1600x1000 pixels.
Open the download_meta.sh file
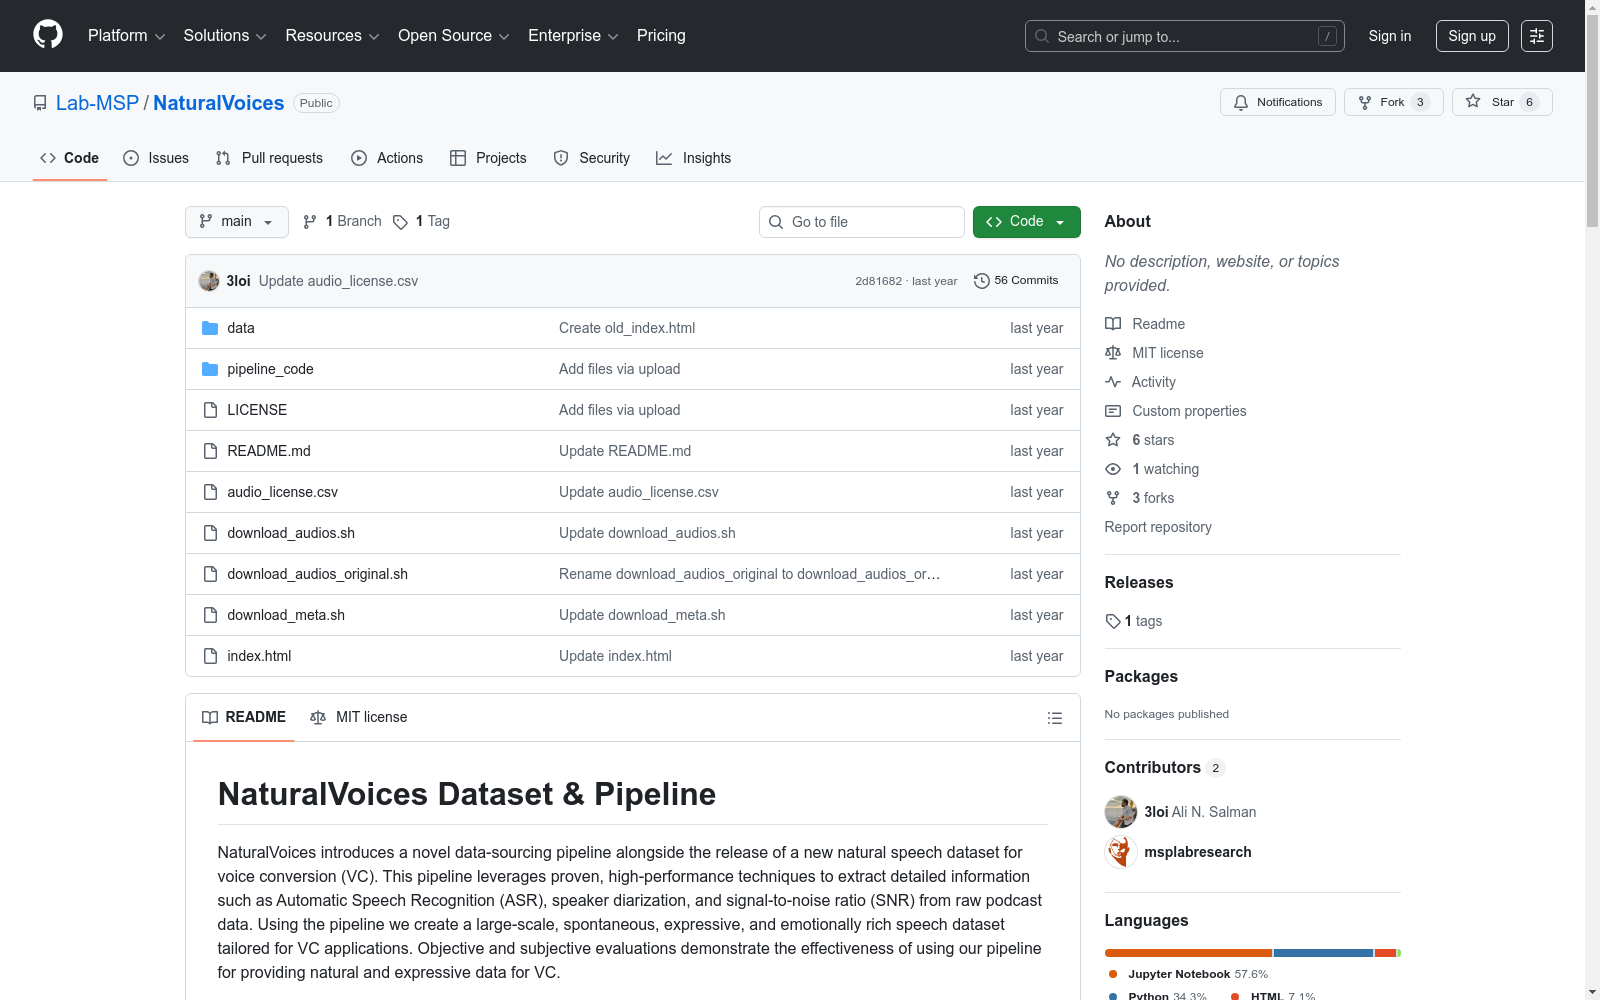tap(286, 615)
